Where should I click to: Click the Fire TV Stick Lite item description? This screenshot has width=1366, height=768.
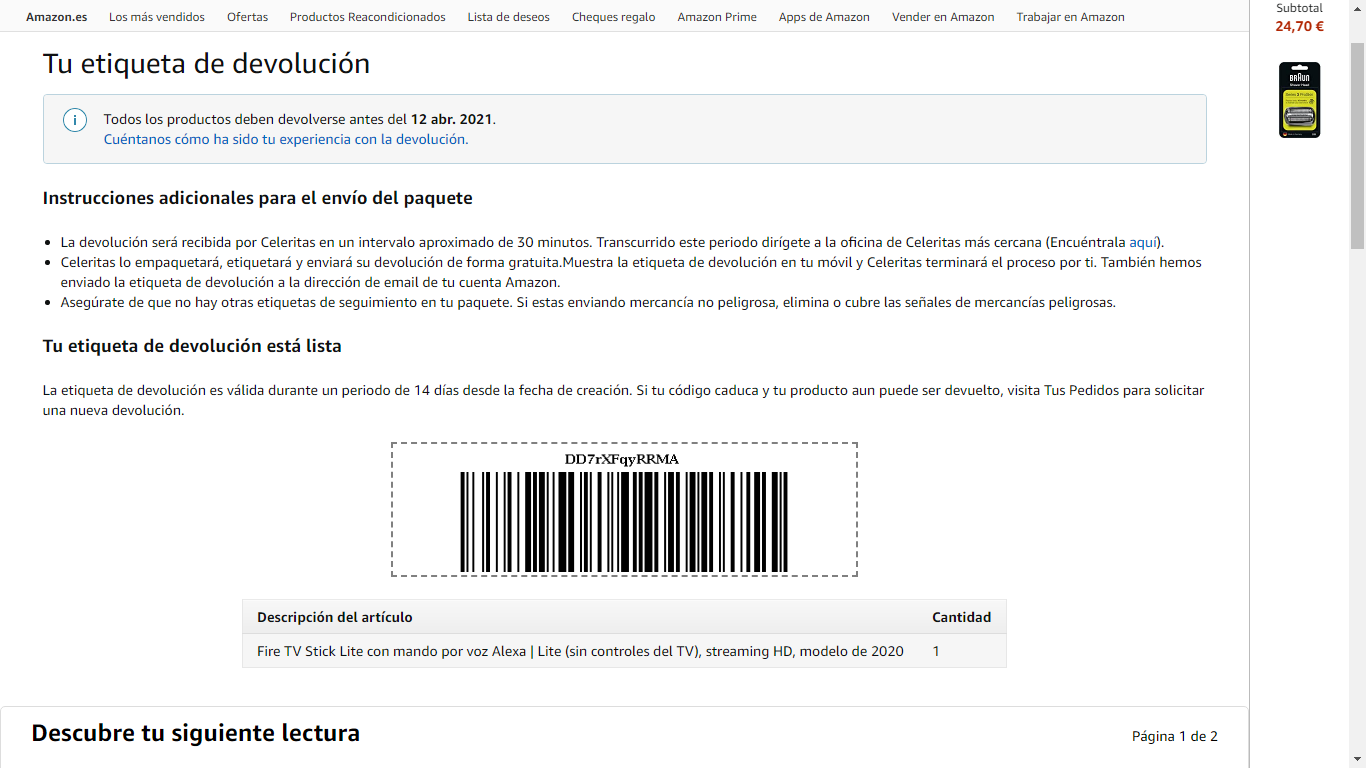[580, 651]
